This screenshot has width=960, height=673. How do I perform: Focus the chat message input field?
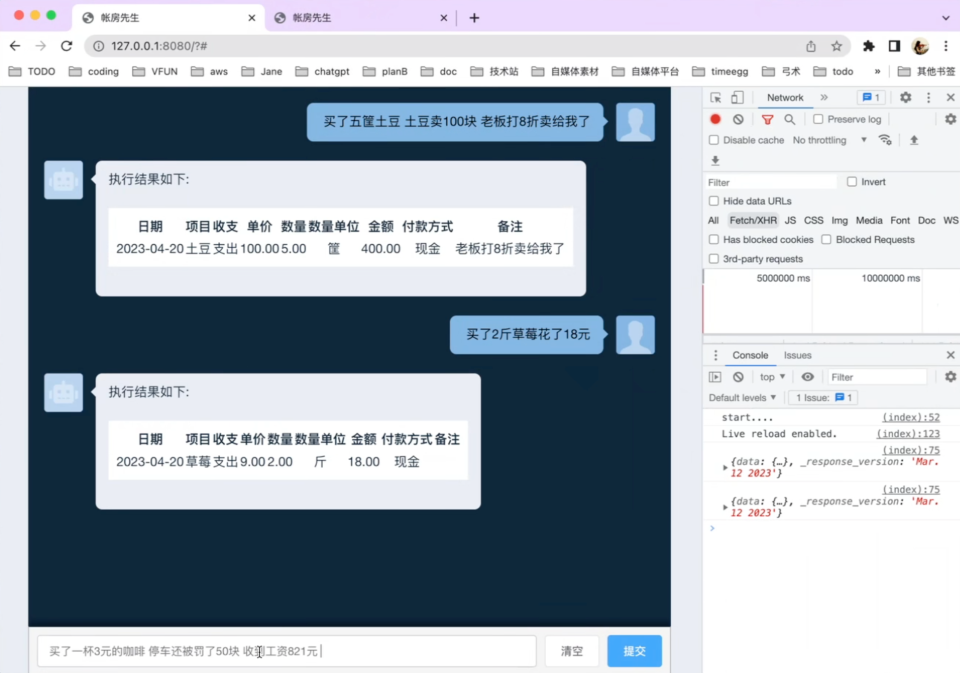click(286, 651)
